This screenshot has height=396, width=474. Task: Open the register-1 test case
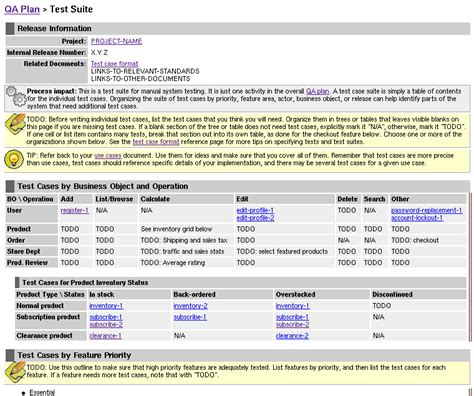pyautogui.click(x=75, y=210)
